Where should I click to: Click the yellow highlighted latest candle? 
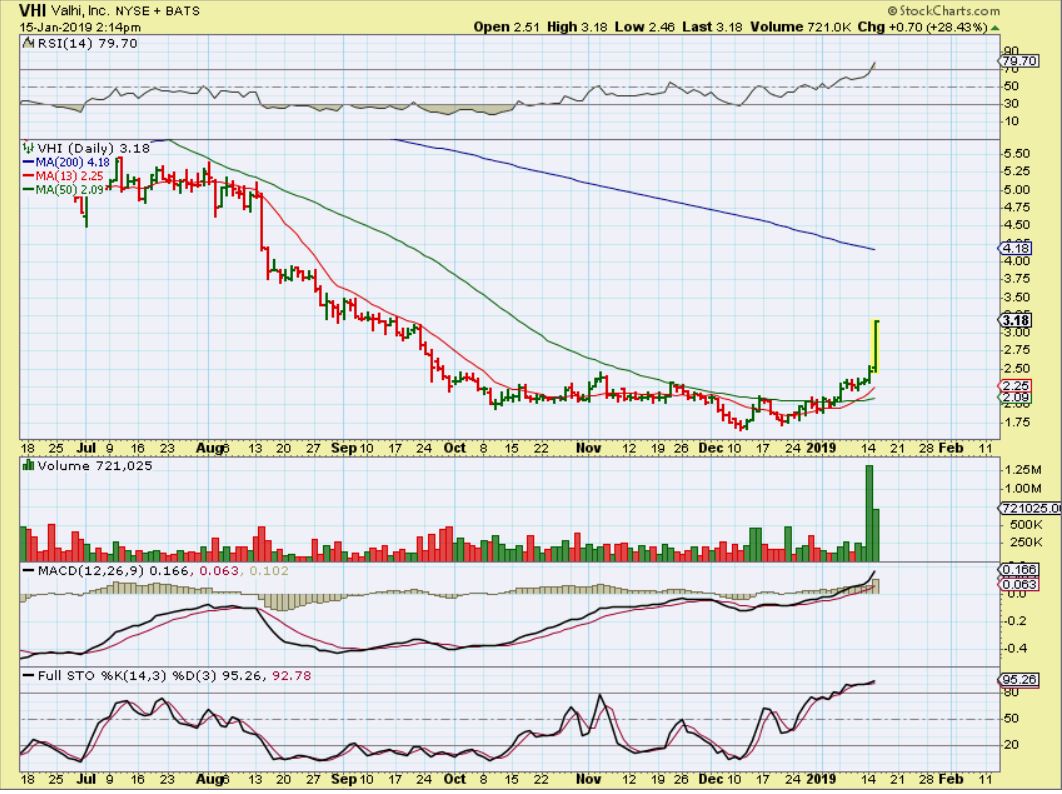coord(876,346)
